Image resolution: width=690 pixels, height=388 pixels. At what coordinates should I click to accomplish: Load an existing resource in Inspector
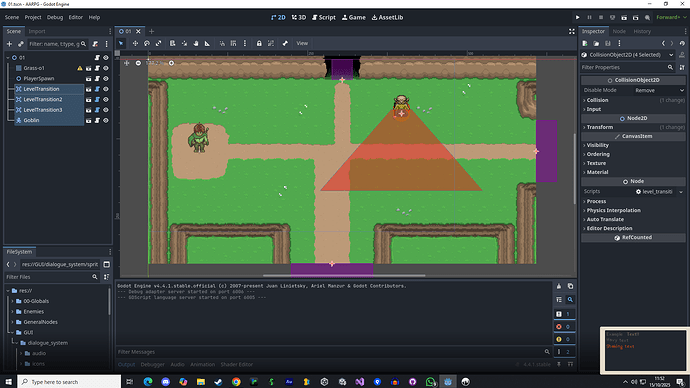coord(596,44)
